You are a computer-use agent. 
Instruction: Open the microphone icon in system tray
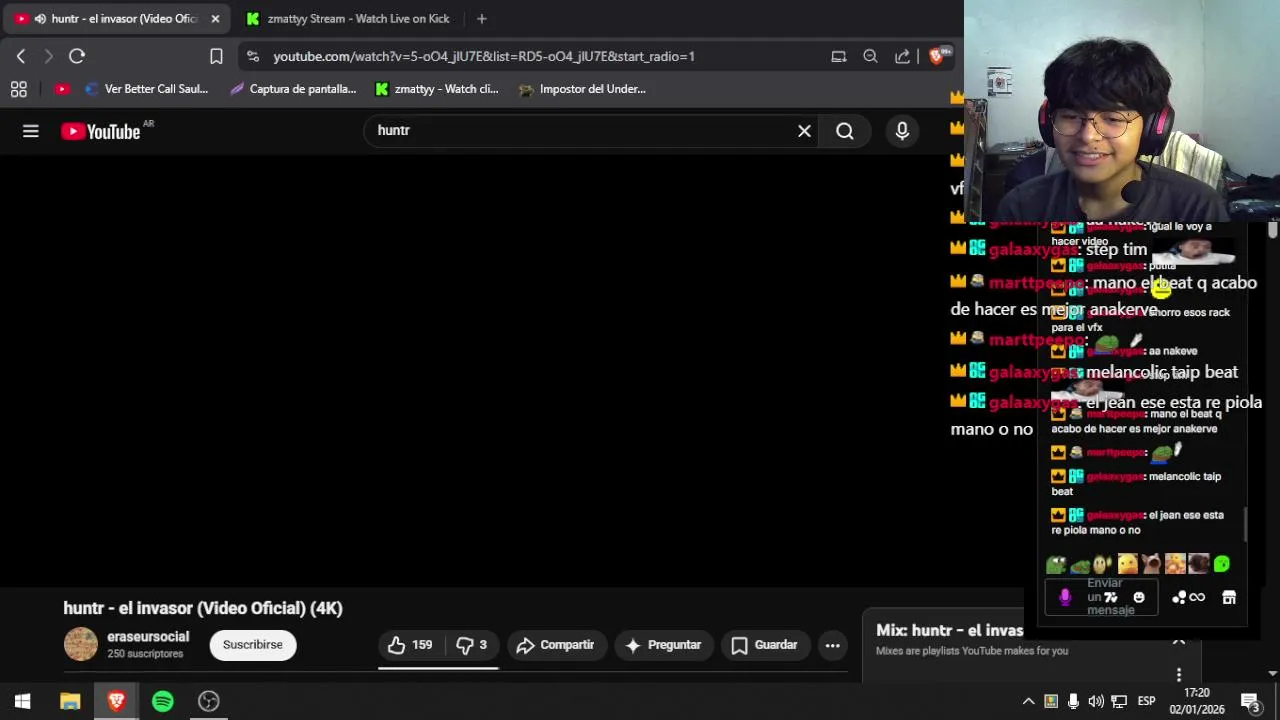tap(1073, 701)
